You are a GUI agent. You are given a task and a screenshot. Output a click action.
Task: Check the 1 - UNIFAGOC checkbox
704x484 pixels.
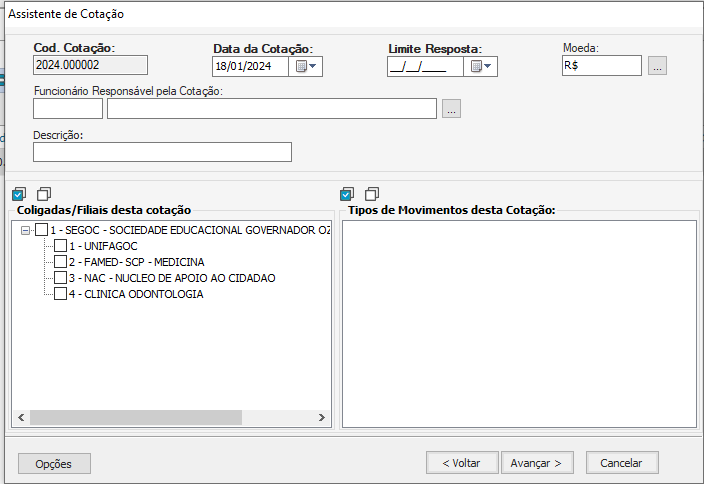(x=61, y=246)
